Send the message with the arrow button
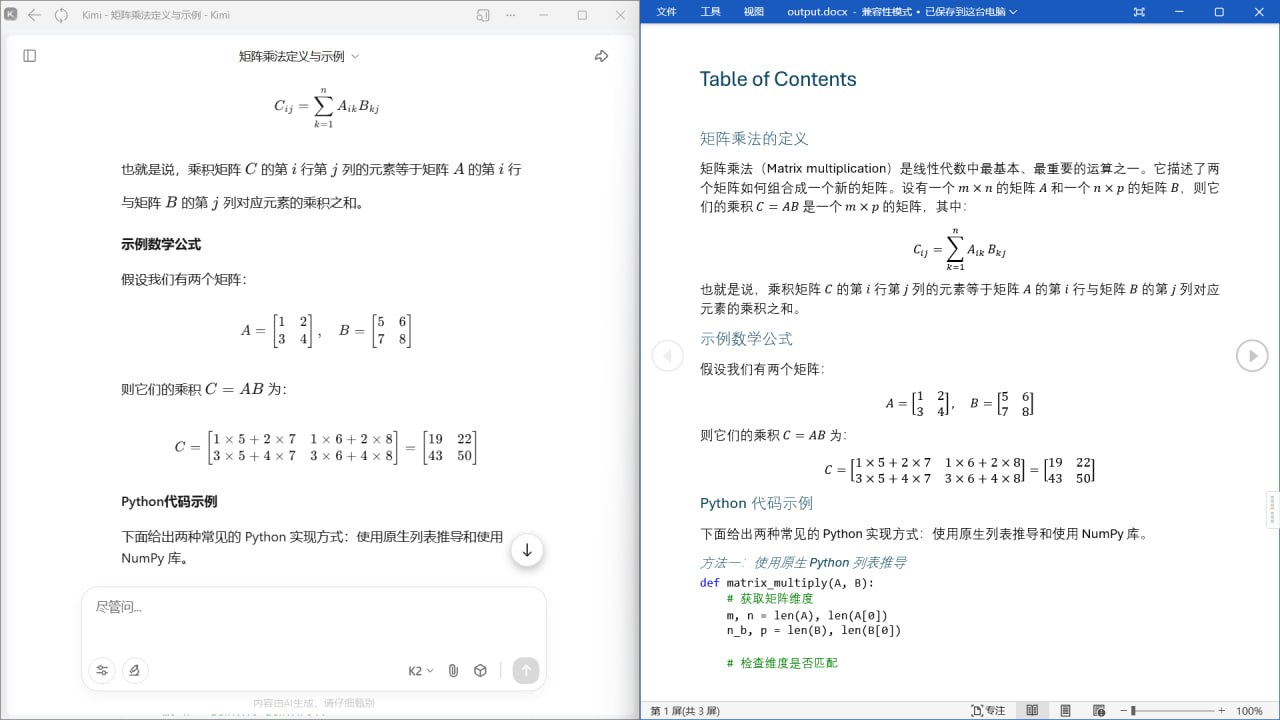This screenshot has height=720, width=1280. coord(526,671)
